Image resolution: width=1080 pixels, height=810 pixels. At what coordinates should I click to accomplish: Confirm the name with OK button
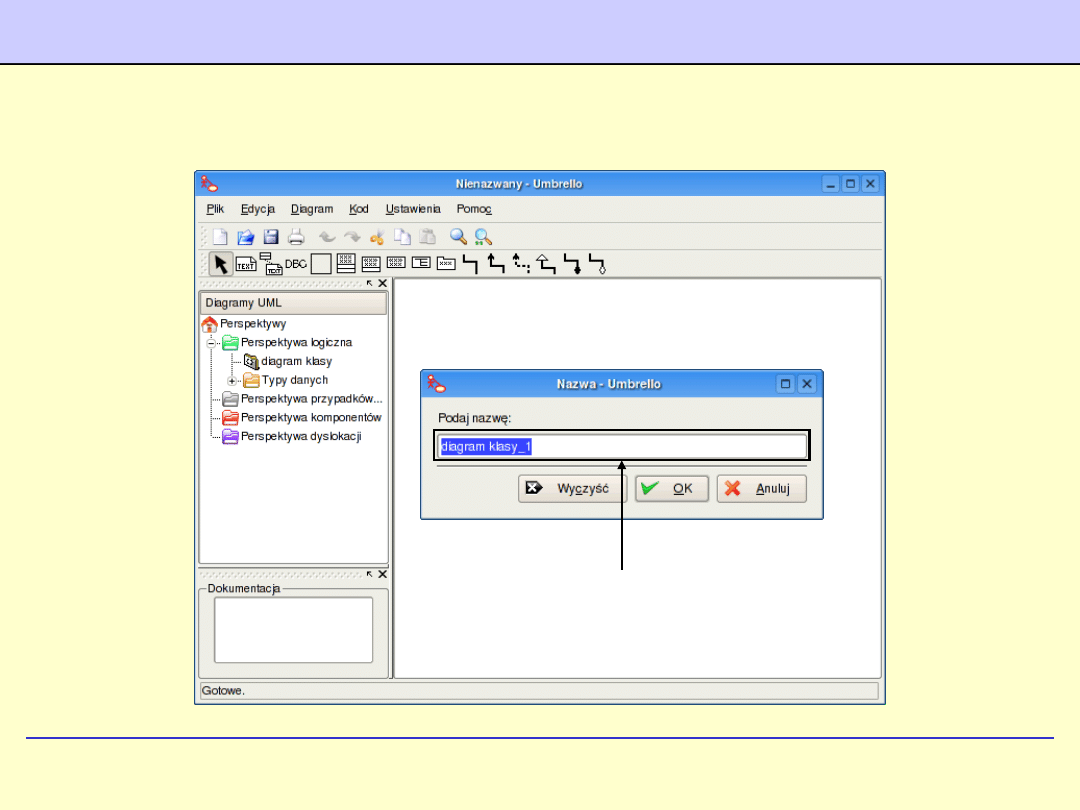(x=672, y=489)
